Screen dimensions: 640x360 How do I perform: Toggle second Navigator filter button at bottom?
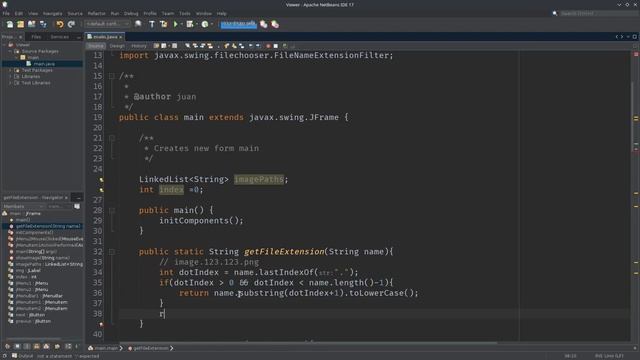(x=17, y=346)
